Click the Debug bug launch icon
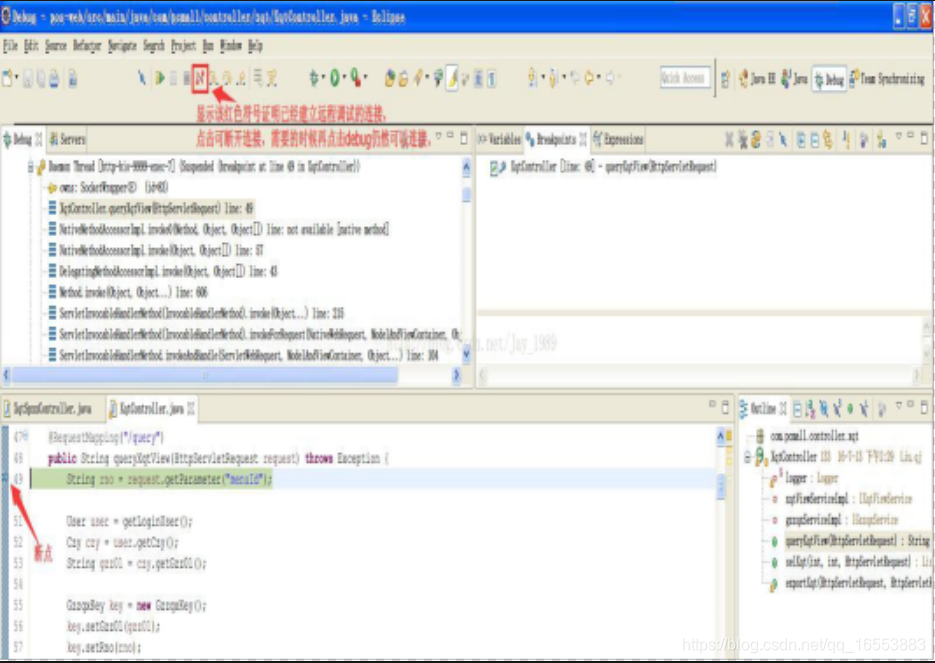This screenshot has height=663, width=935. 314,78
